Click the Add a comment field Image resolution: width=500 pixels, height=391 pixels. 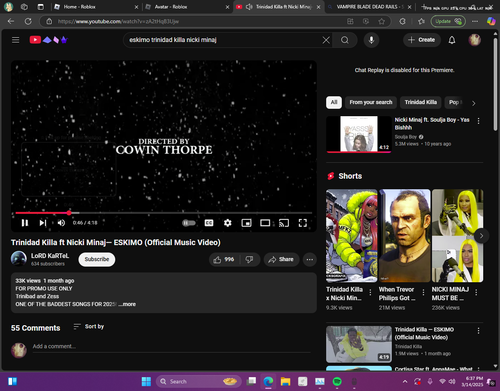click(x=171, y=347)
